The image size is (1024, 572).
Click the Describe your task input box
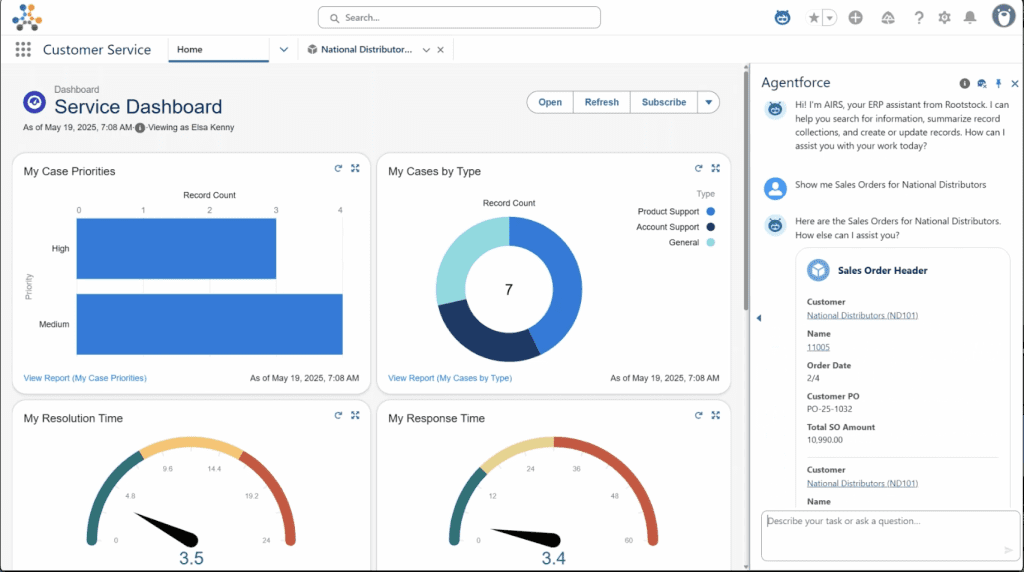[x=890, y=535]
